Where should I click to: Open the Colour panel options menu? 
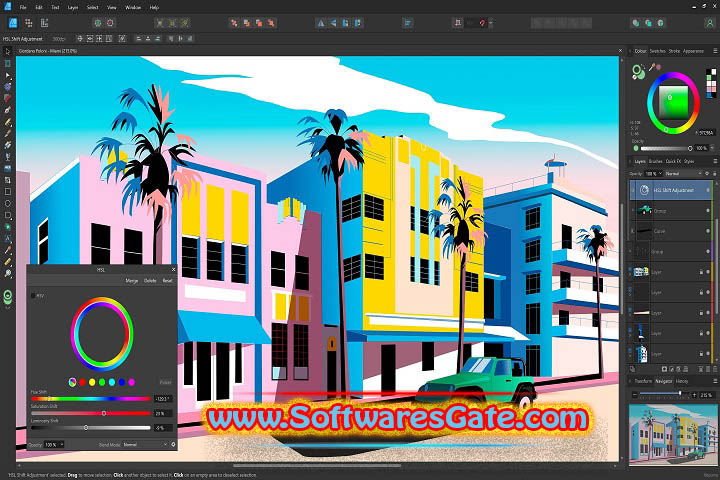[x=715, y=51]
